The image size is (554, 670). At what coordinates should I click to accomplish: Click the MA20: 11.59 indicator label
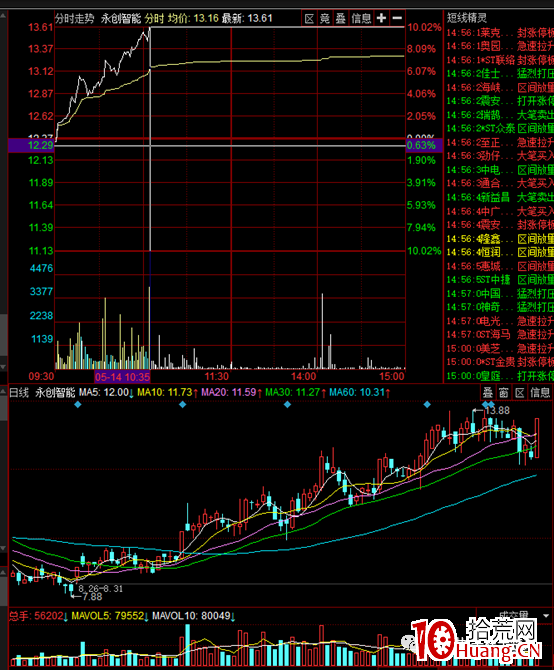pyautogui.click(x=232, y=393)
